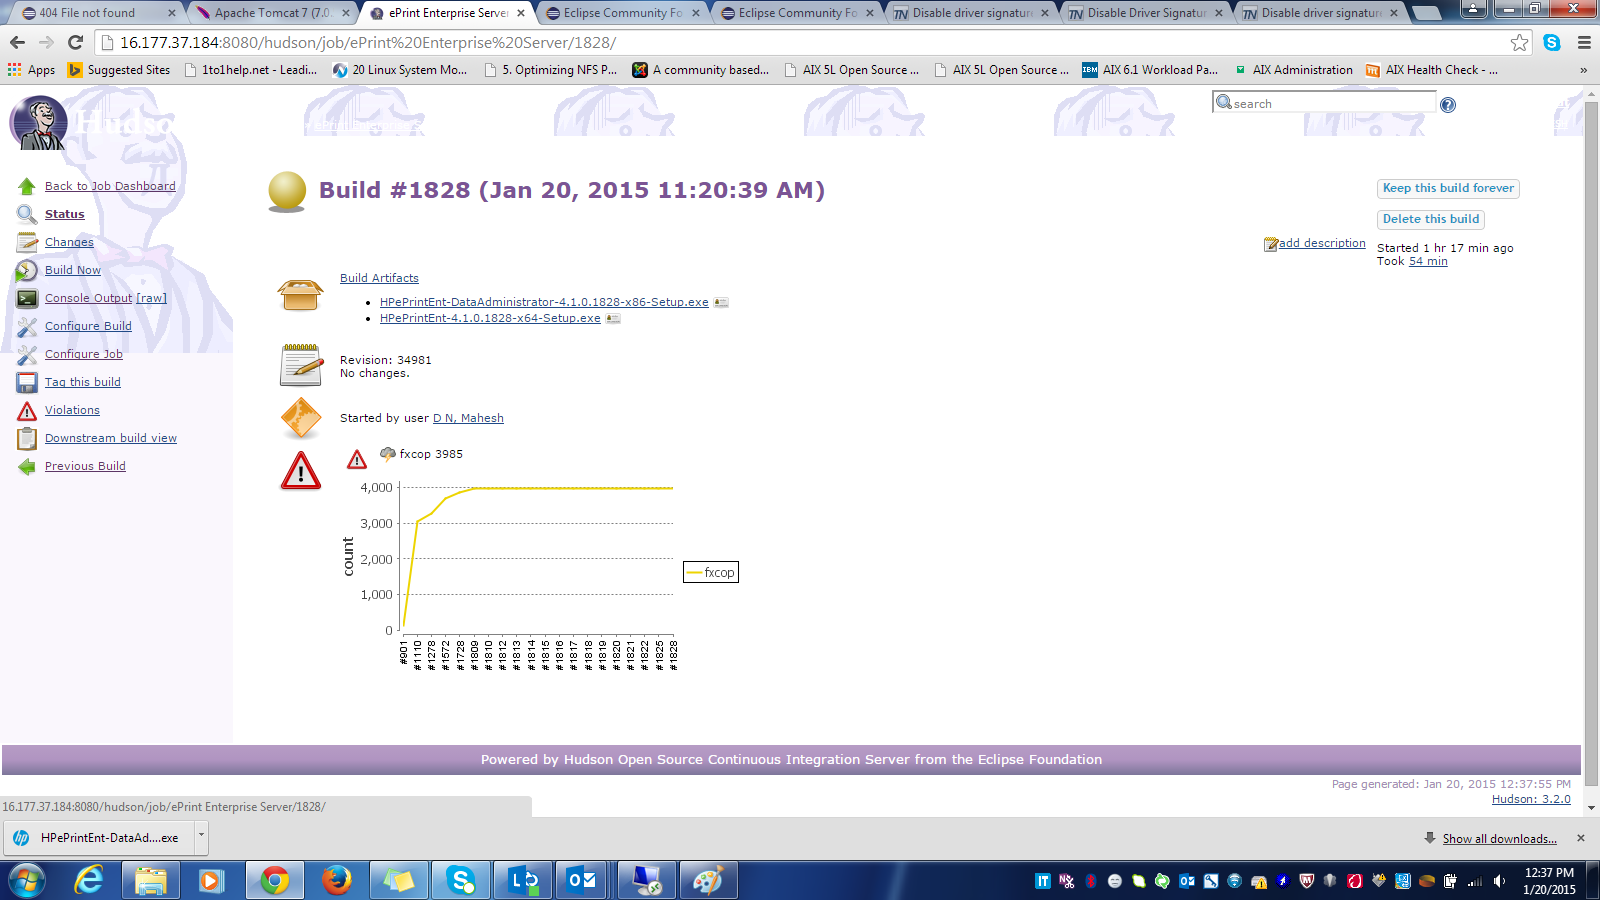The height and width of the screenshot is (900, 1600).
Task: Click the search help question mark icon
Action: point(1448,105)
